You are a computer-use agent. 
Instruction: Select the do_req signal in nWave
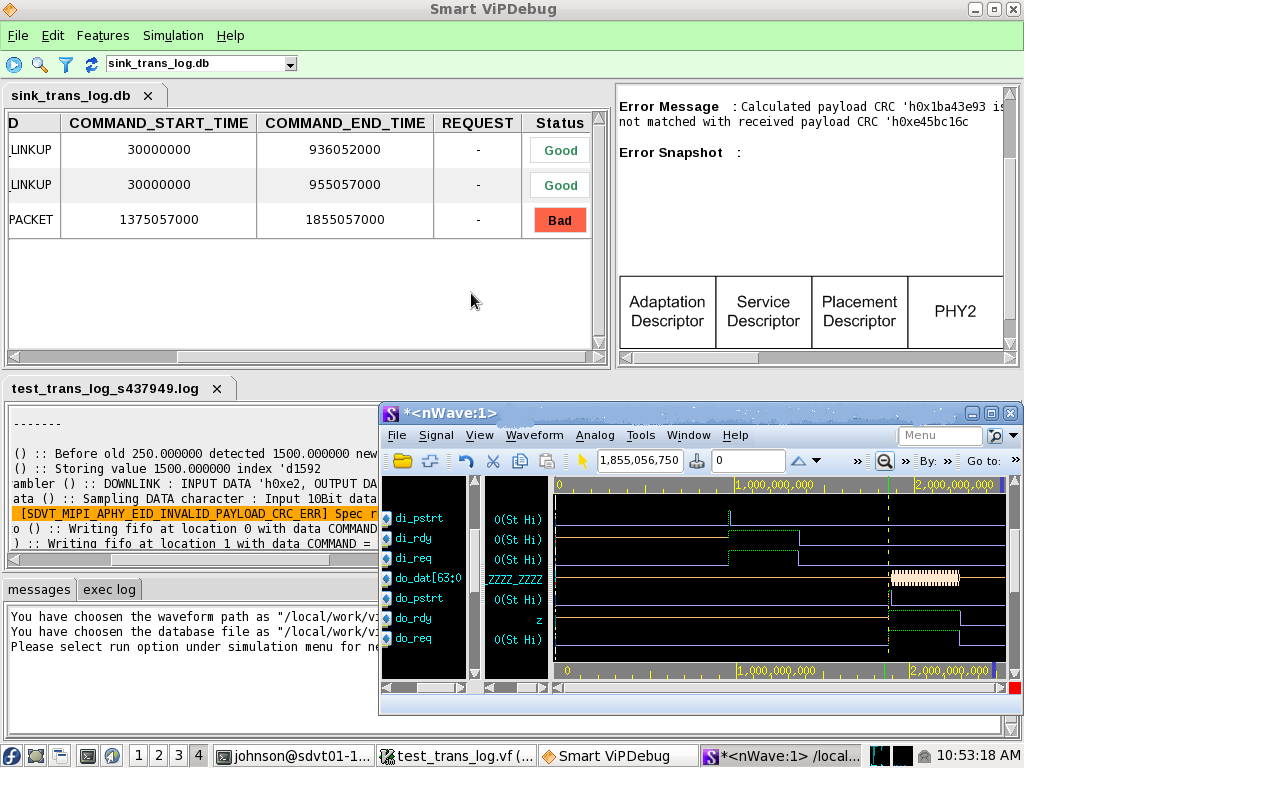coord(413,638)
